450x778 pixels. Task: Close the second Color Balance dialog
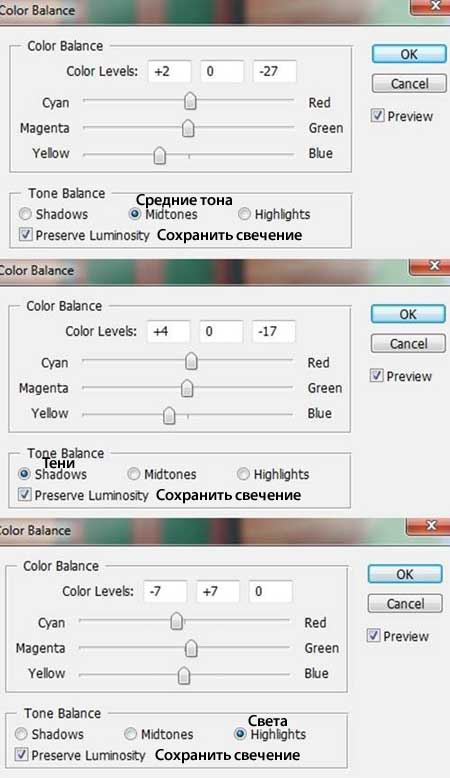[x=433, y=266]
